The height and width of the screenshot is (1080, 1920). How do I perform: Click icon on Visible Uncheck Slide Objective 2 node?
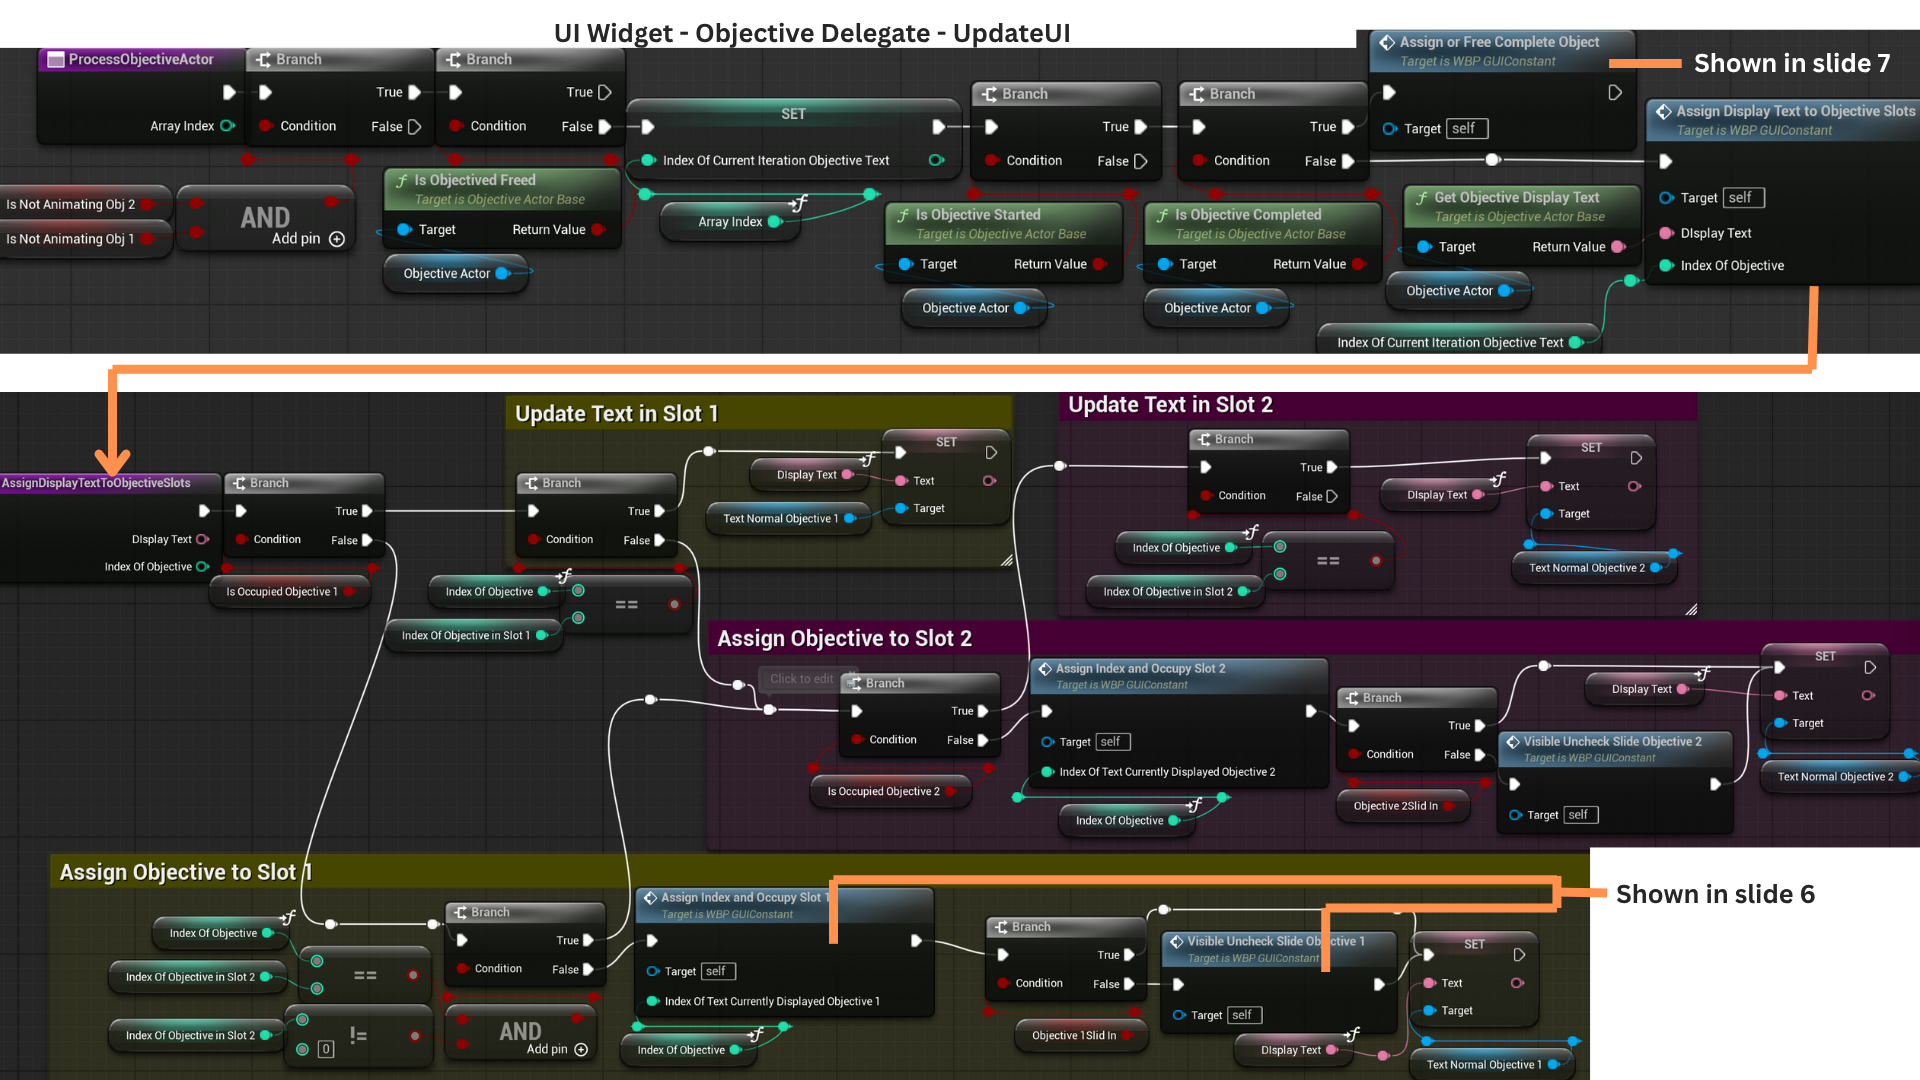pyautogui.click(x=1512, y=742)
